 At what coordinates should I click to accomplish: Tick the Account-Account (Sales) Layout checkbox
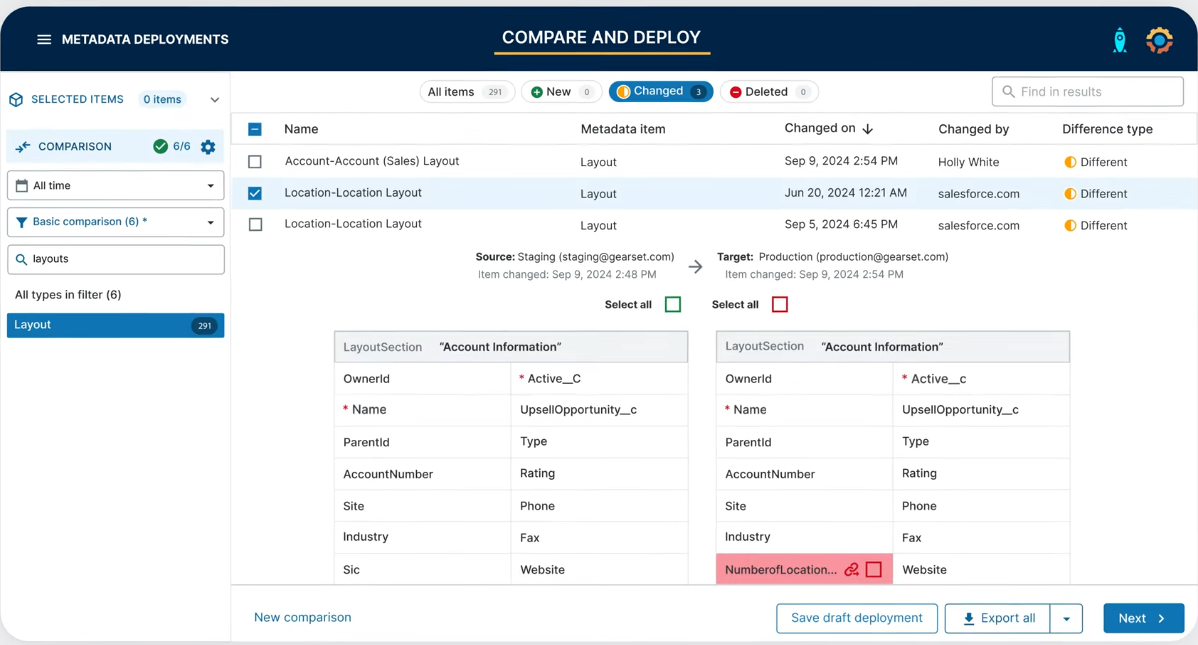[x=255, y=162]
